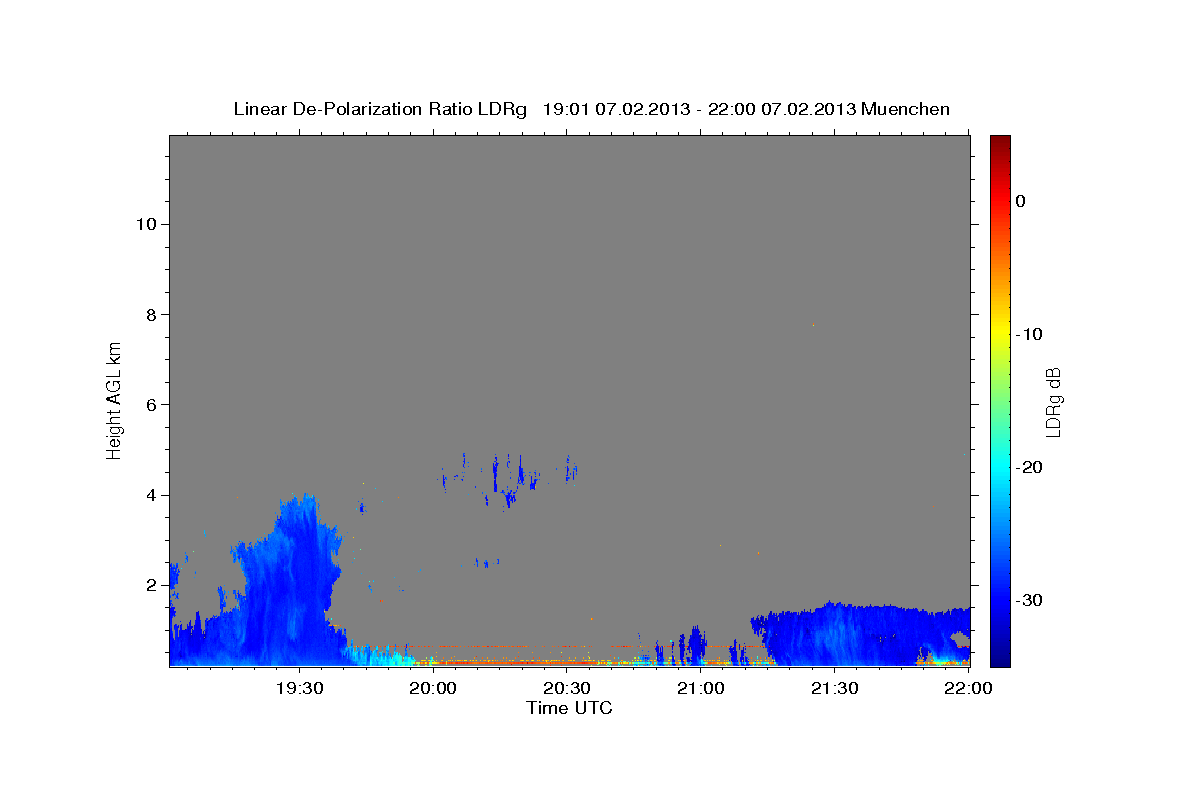Click the '21:30' time tick label
The height and width of the screenshot is (800, 1200).
tap(835, 688)
